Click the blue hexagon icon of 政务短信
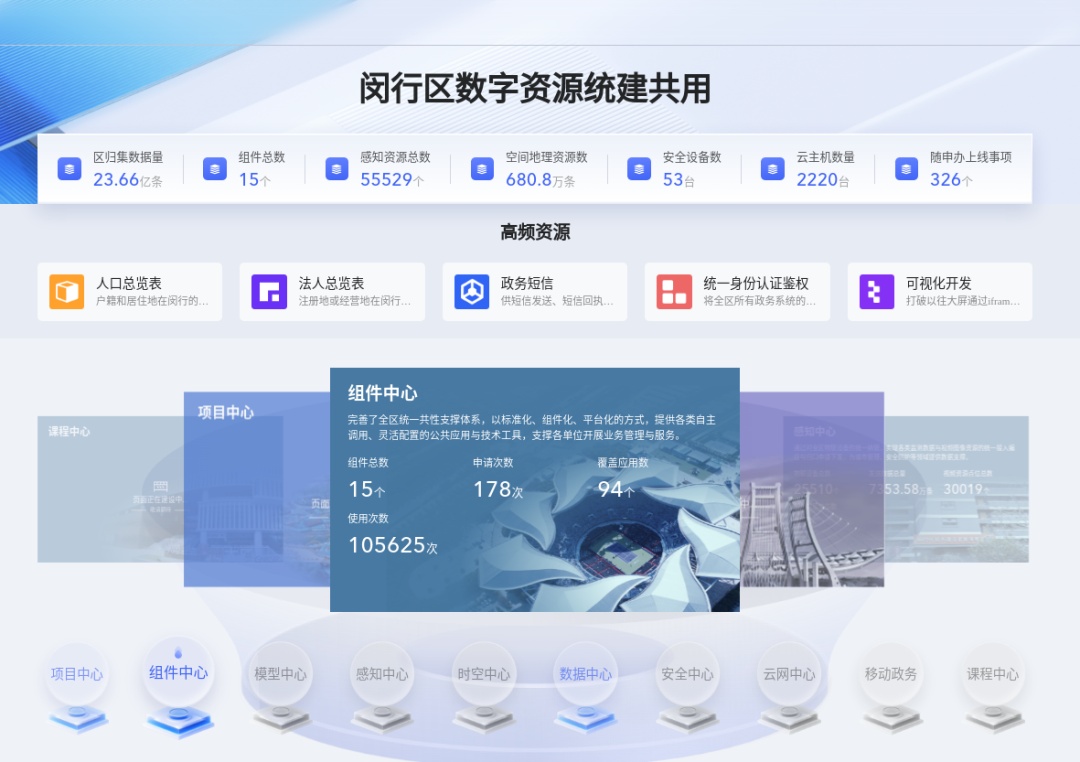Viewport: 1080px width, 762px height. [472, 291]
